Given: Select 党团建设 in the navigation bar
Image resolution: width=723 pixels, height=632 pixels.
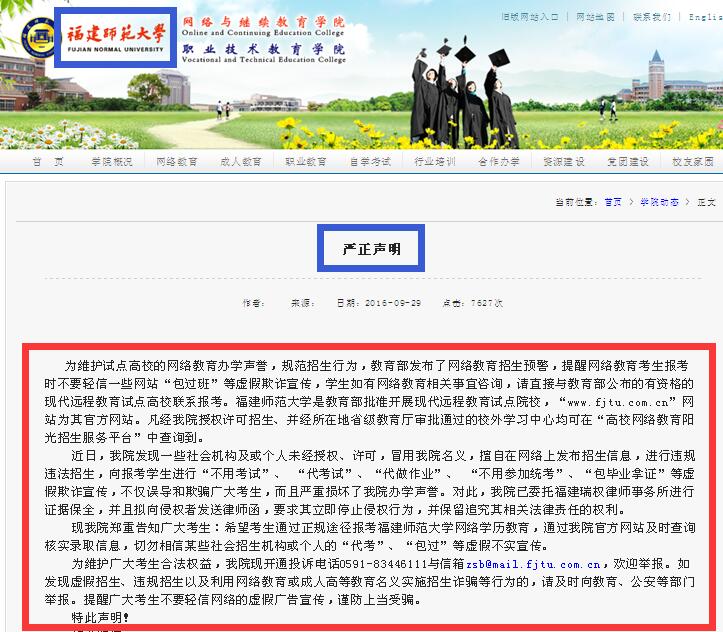Looking at the screenshot, I should (628, 162).
